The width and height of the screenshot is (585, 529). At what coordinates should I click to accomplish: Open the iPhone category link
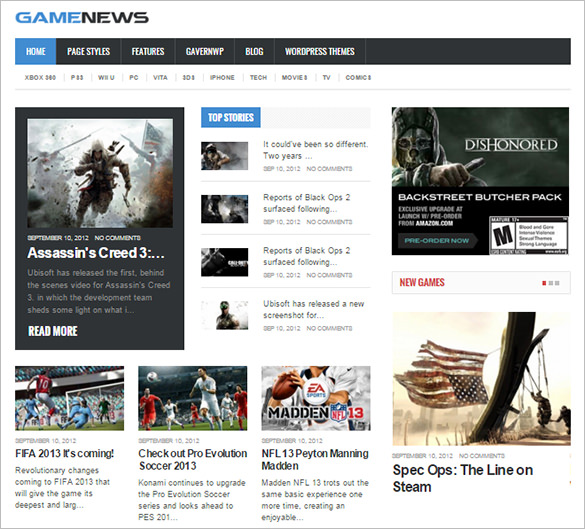[222, 78]
